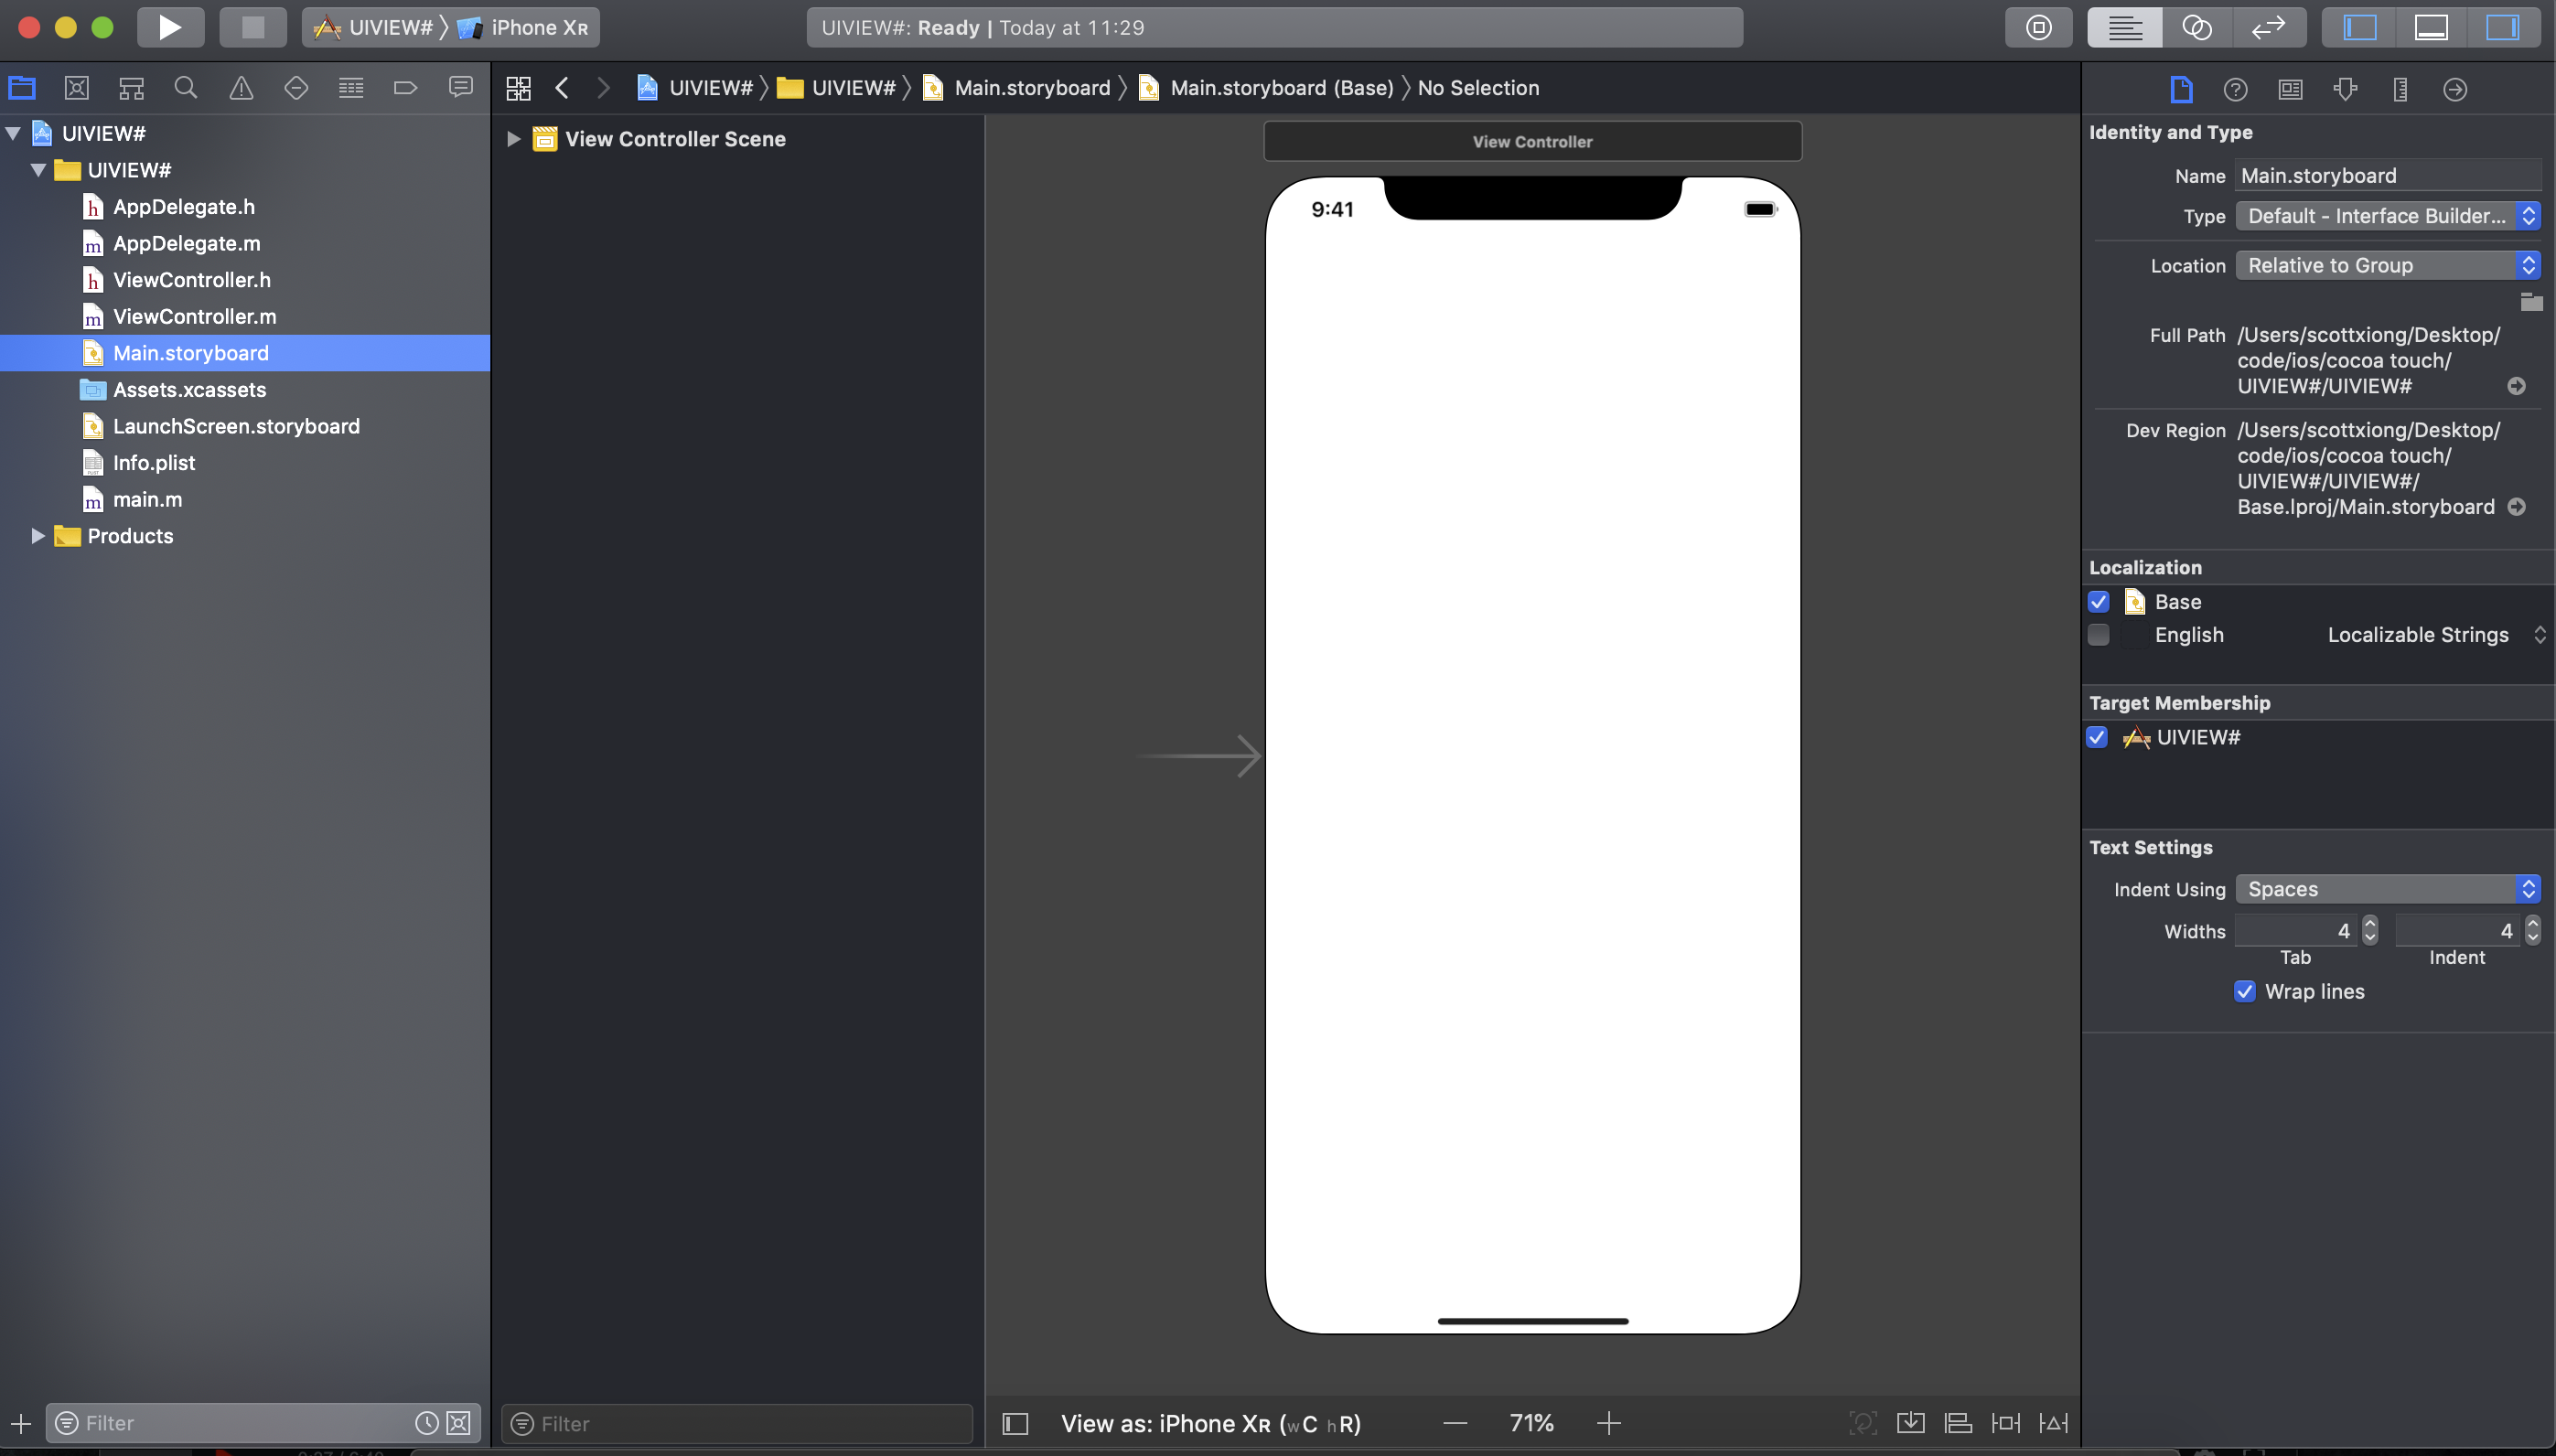2556x1456 pixels.
Task: Show the Quick Help inspector
Action: coord(2235,89)
